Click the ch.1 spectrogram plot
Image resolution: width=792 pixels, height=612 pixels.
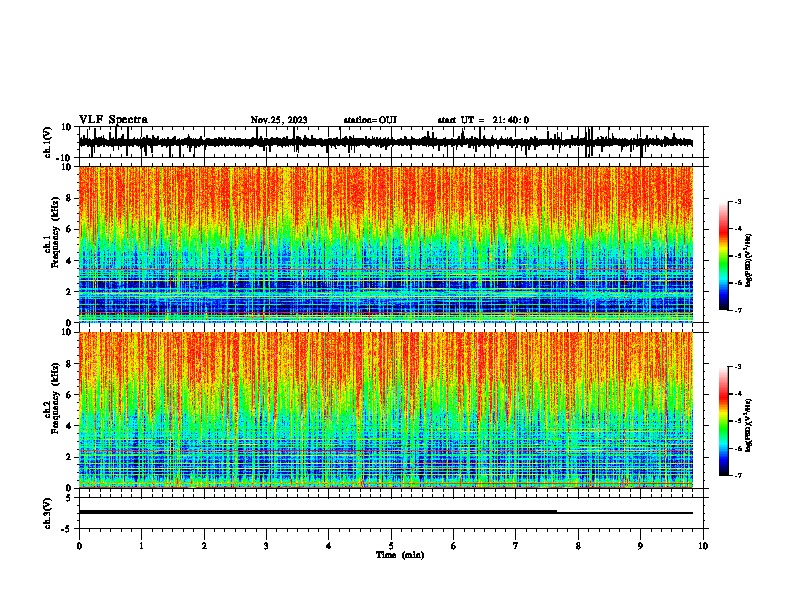click(386, 244)
